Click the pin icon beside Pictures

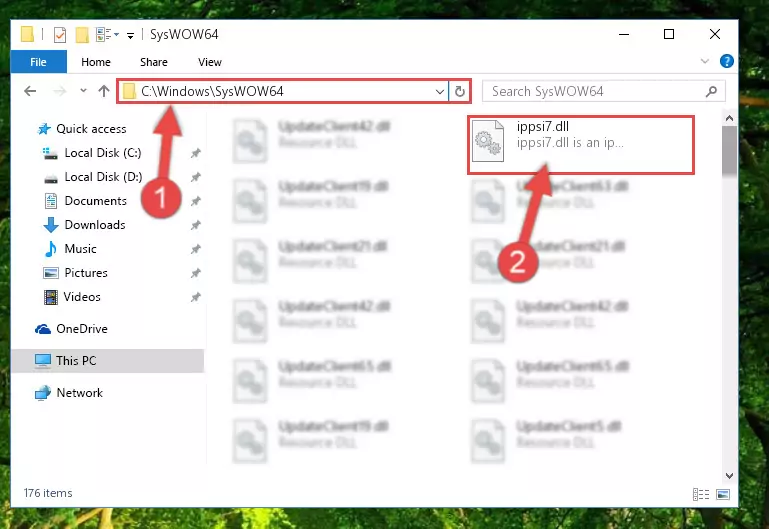click(196, 273)
